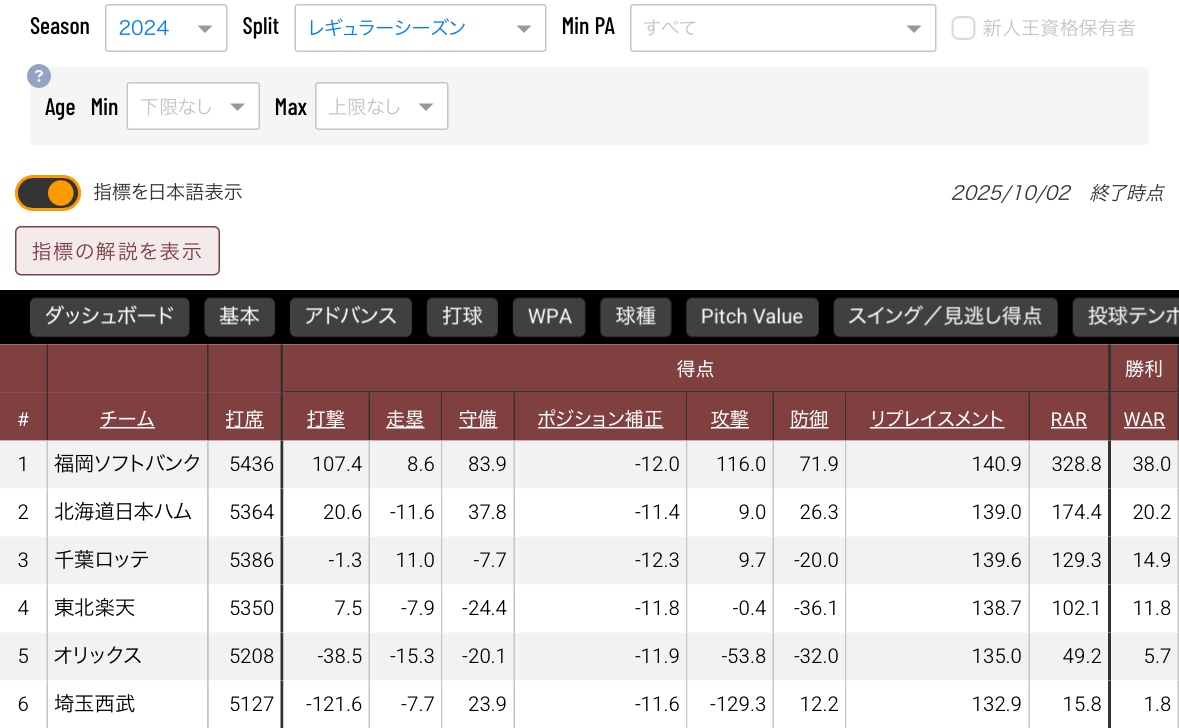This screenshot has height=728, width=1179.
Task: Check the 新人王資格保有者 checkbox
Action: 963,28
